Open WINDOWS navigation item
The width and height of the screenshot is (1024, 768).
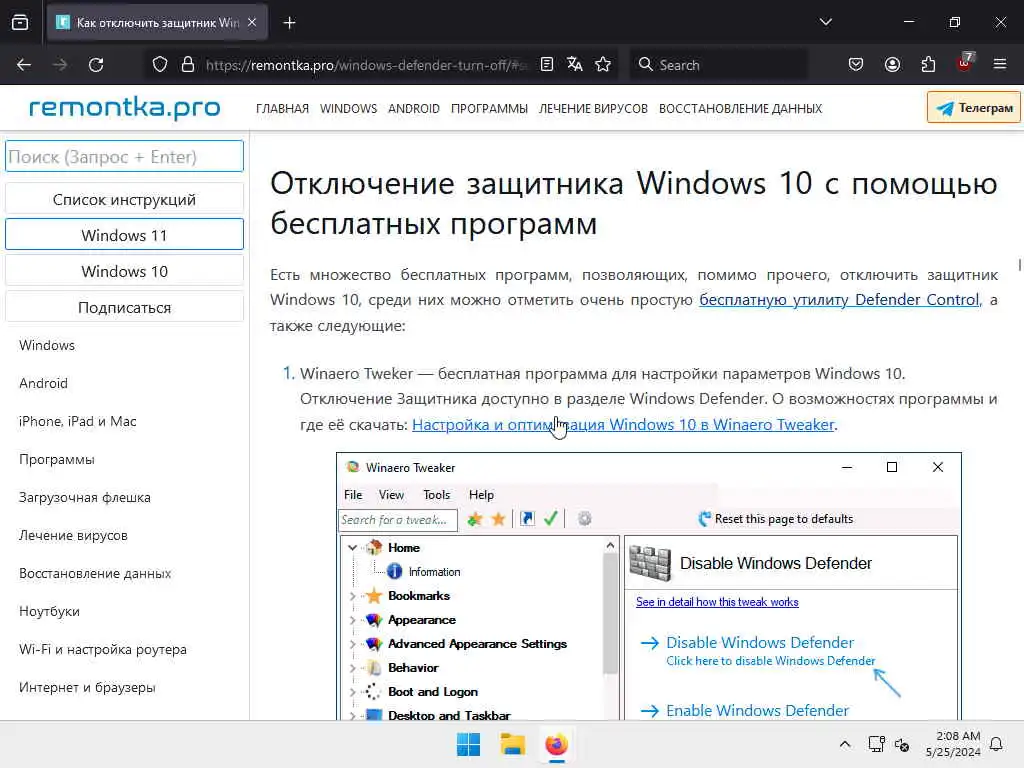coord(348,108)
